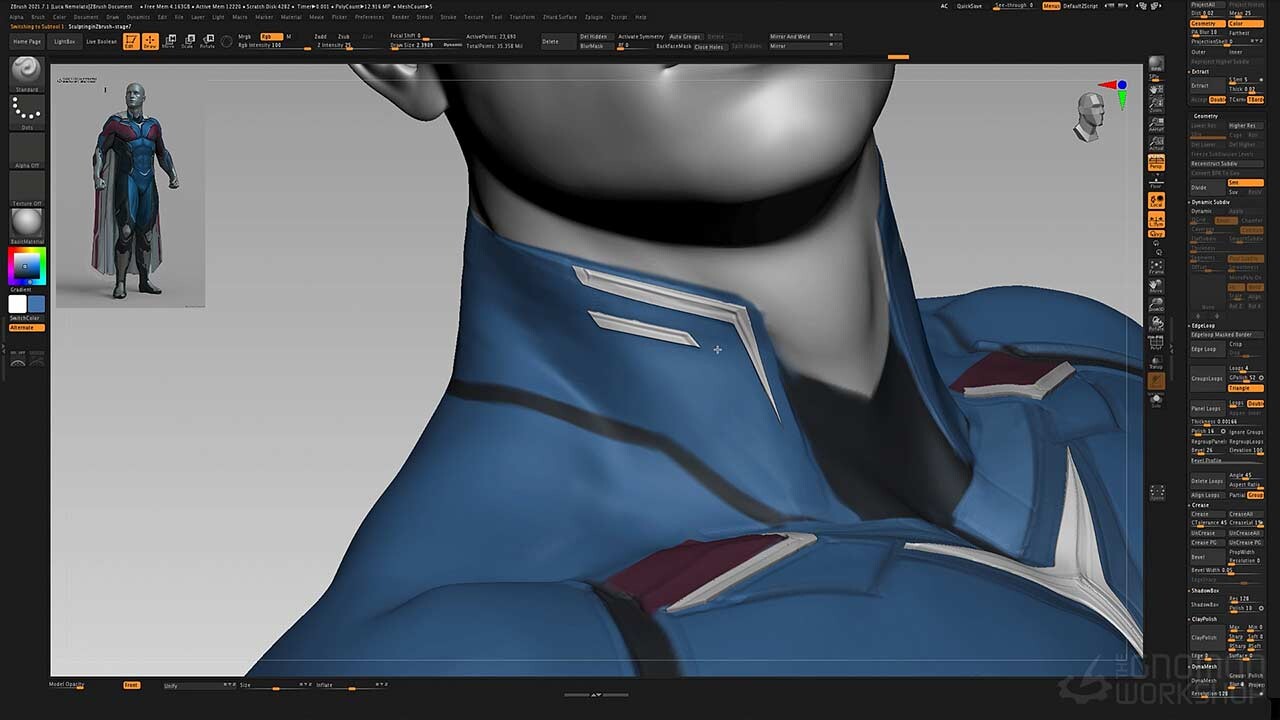Select the Rotate transform tool
1280x720 pixels.
(x=207, y=41)
